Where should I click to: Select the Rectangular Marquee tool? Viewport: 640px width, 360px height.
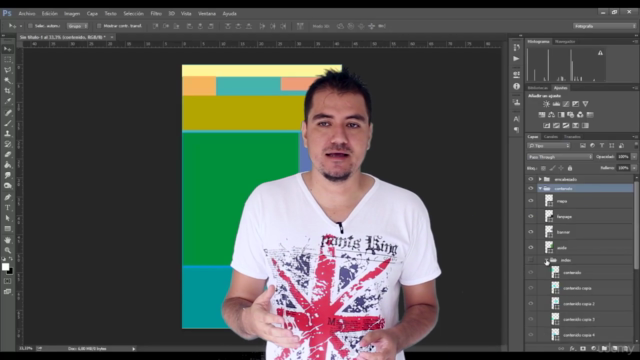(7, 60)
